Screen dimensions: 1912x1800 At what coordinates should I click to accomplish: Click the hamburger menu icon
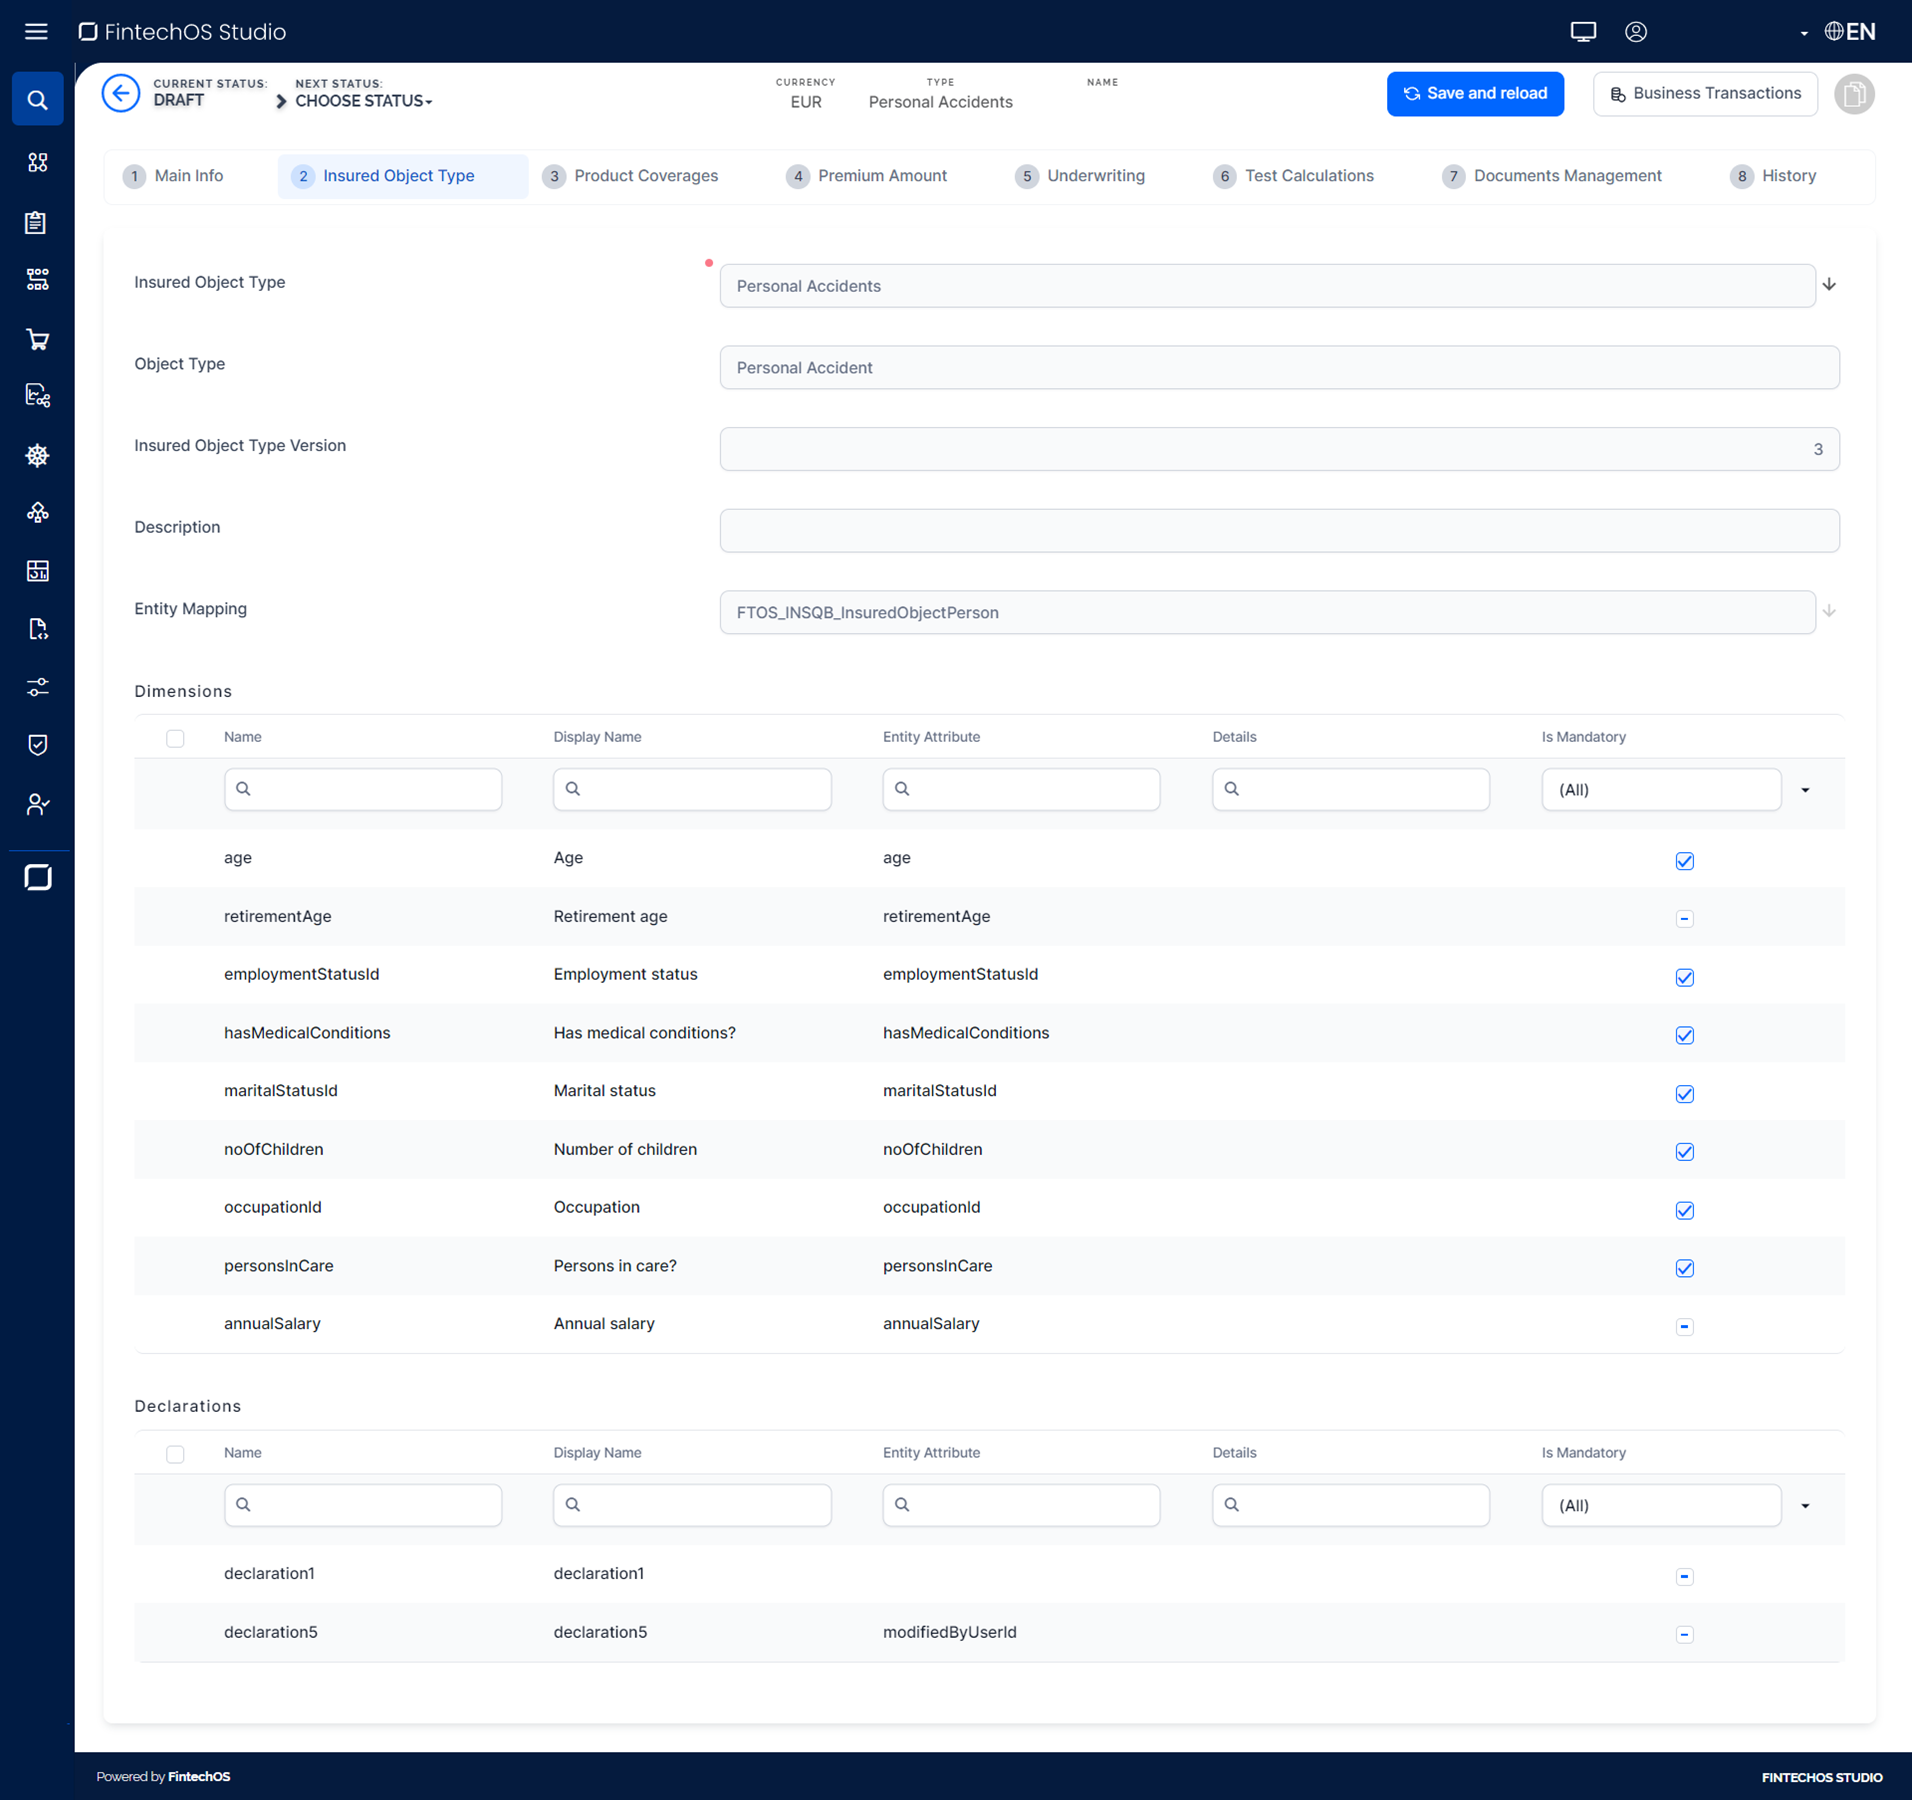pos(36,32)
